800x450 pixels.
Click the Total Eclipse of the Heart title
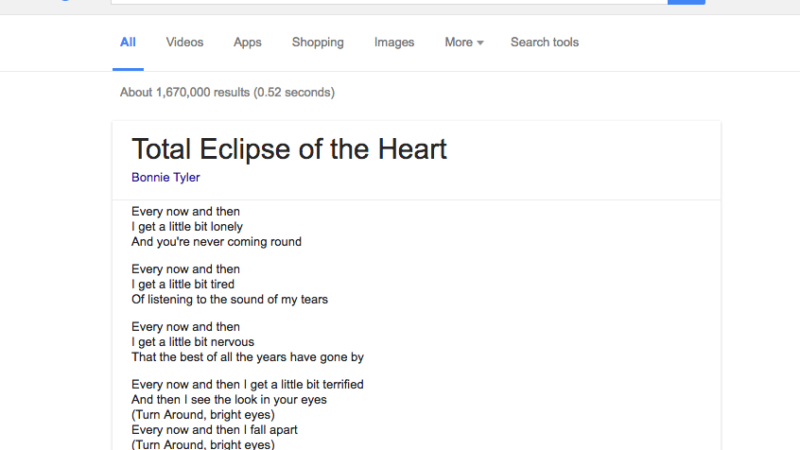tap(289, 149)
